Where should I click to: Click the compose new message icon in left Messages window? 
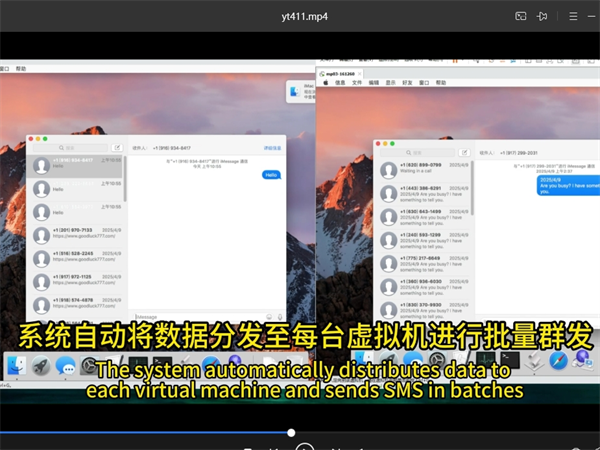pyautogui.click(x=118, y=147)
